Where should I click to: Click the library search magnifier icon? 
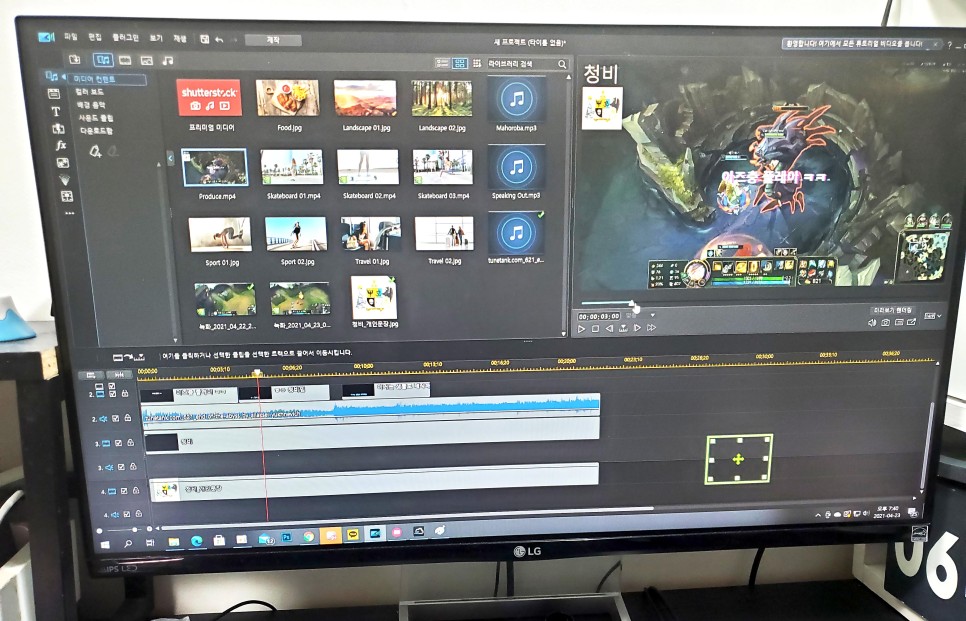(562, 64)
